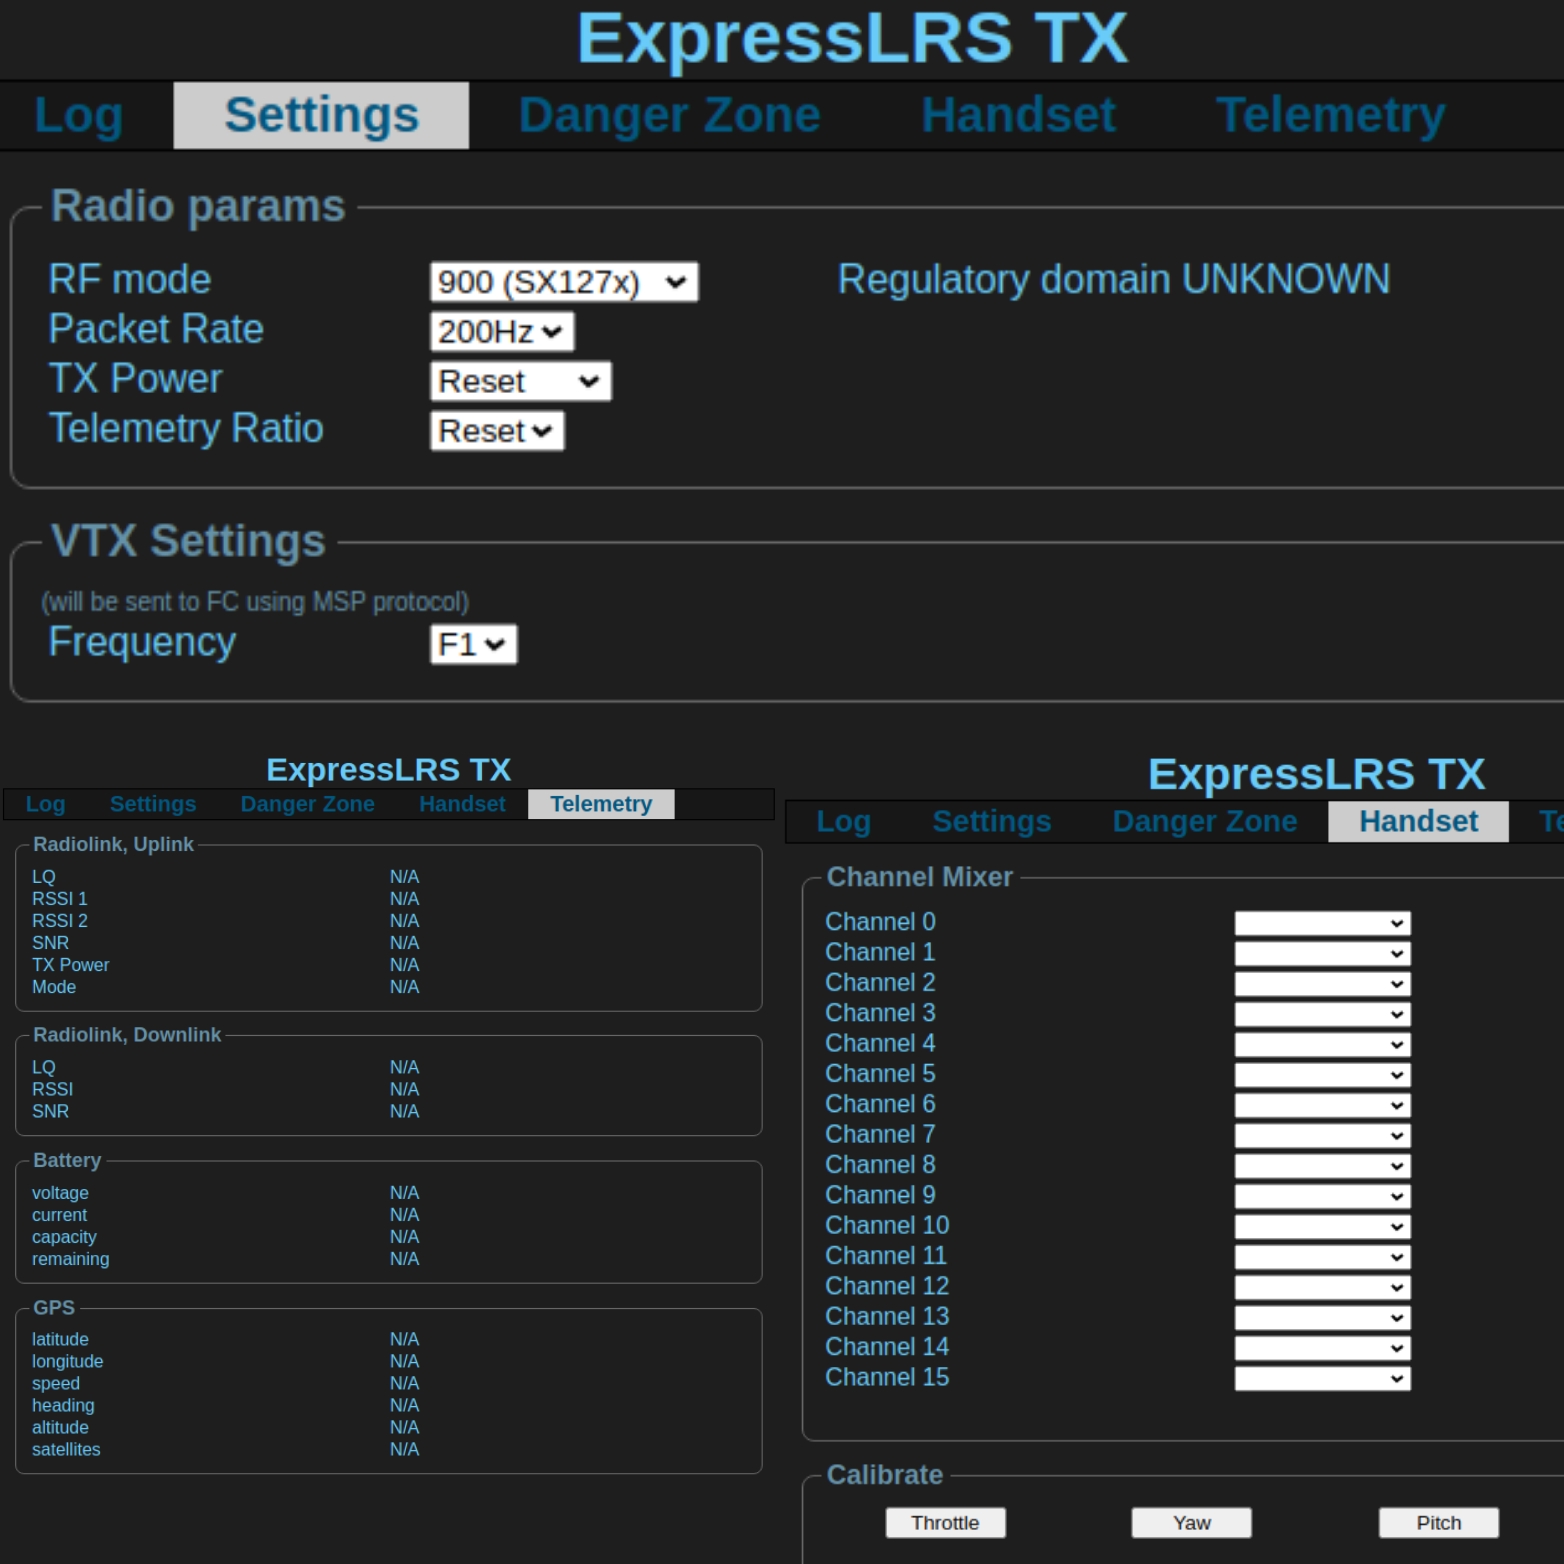
Task: Click the Throttle calibrate button
Action: [x=945, y=1523]
